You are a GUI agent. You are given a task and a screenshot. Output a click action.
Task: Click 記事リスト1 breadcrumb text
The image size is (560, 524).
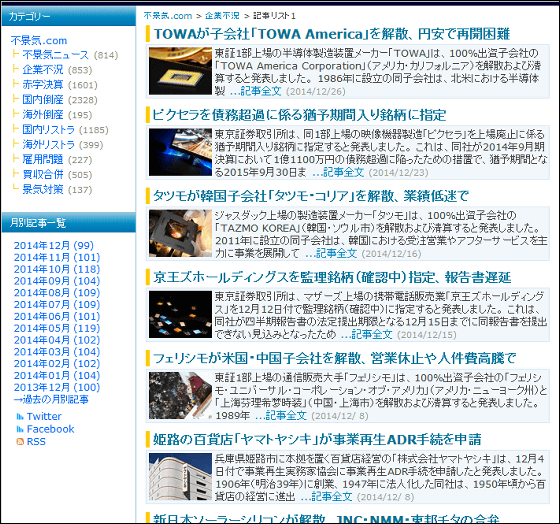click(274, 16)
